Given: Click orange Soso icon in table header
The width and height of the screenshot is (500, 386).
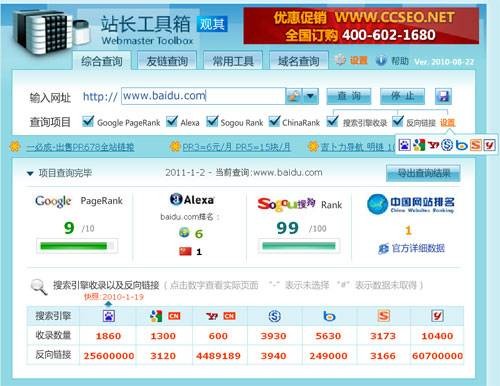Looking at the screenshot, I should click(x=384, y=316).
